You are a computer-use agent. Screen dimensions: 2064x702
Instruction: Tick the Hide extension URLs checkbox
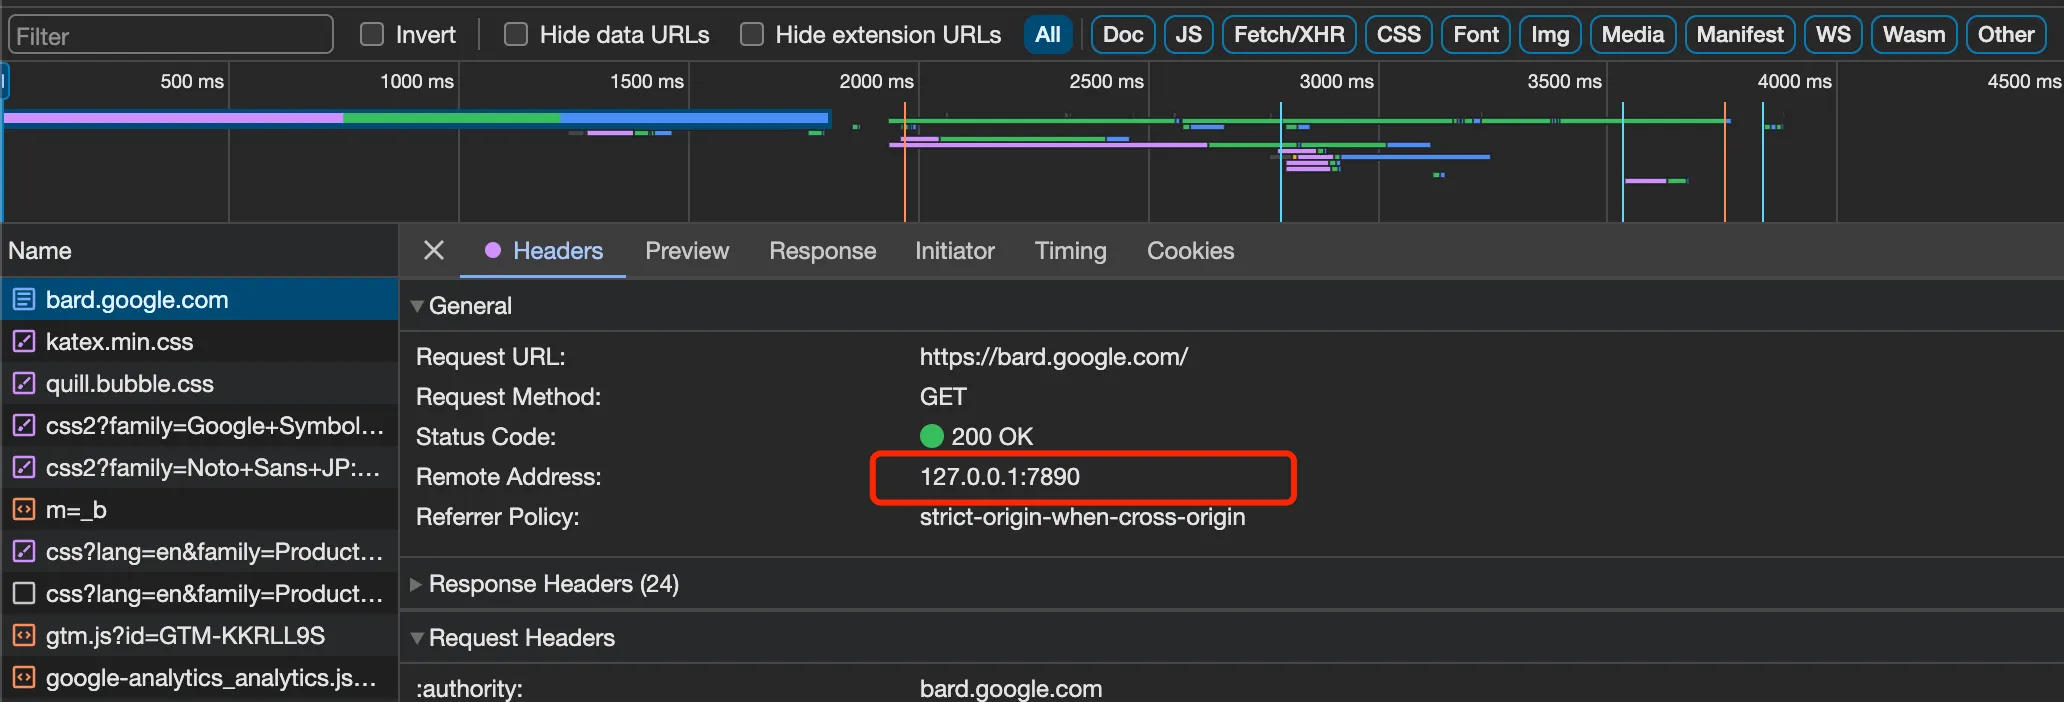click(x=752, y=35)
